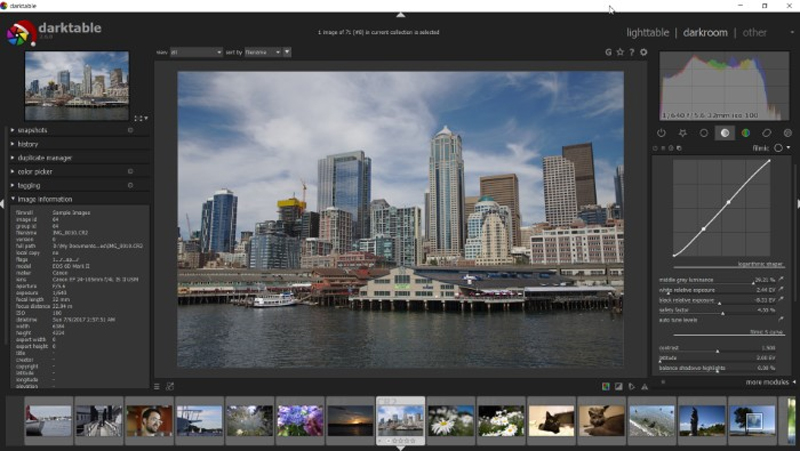Image resolution: width=800 pixels, height=451 pixels.
Task: Adjust the contrast slider
Action: [x=718, y=351]
